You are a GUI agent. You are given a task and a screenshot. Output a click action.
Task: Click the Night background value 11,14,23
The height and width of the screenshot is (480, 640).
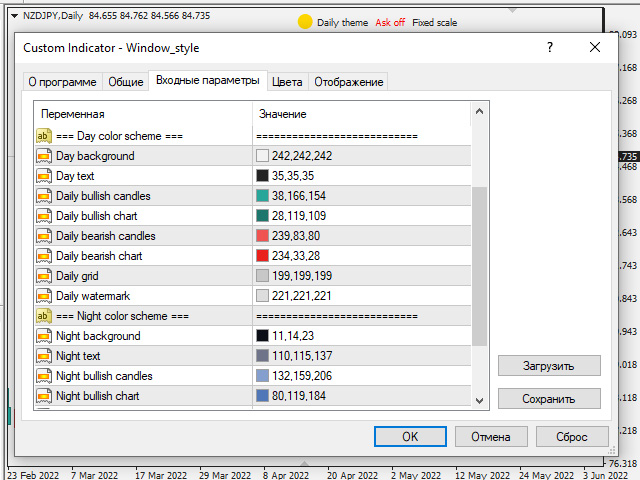tap(293, 336)
